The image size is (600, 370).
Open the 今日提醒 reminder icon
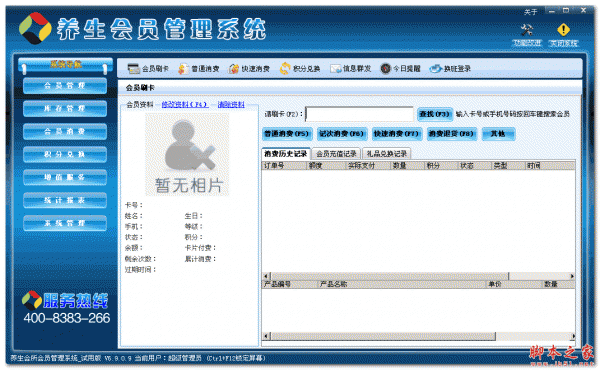385,68
